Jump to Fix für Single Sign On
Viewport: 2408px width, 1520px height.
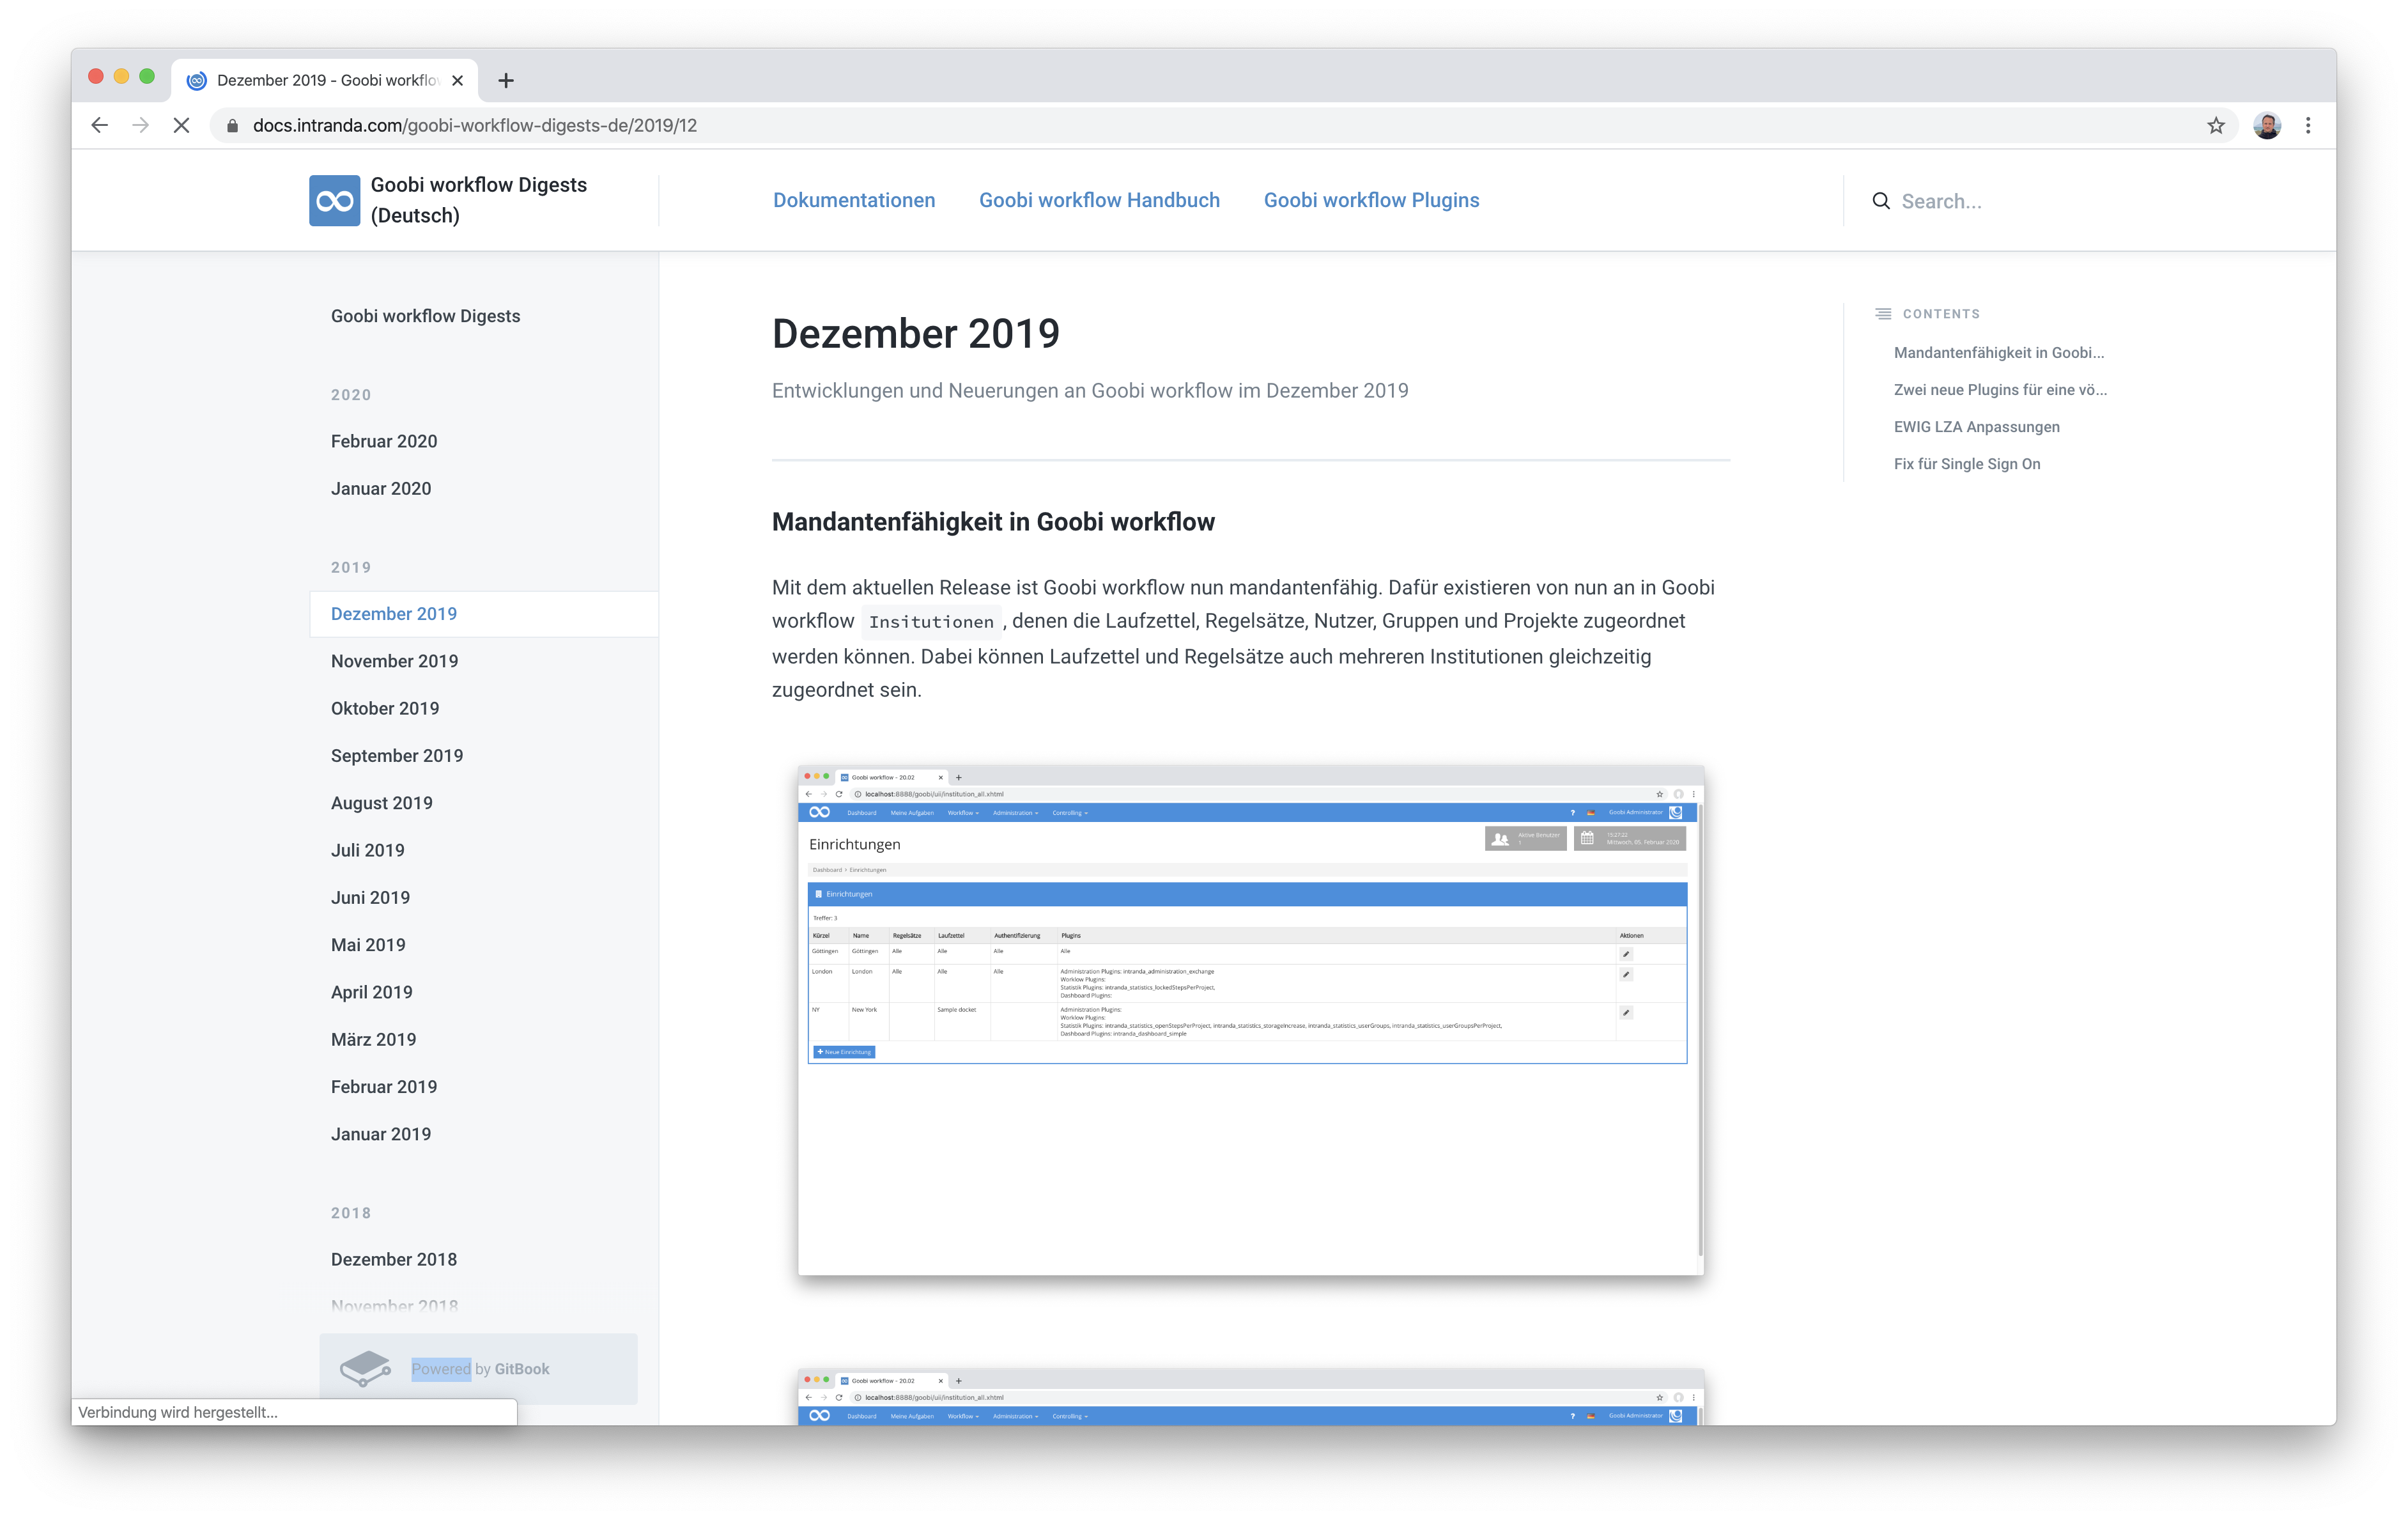click(1967, 463)
